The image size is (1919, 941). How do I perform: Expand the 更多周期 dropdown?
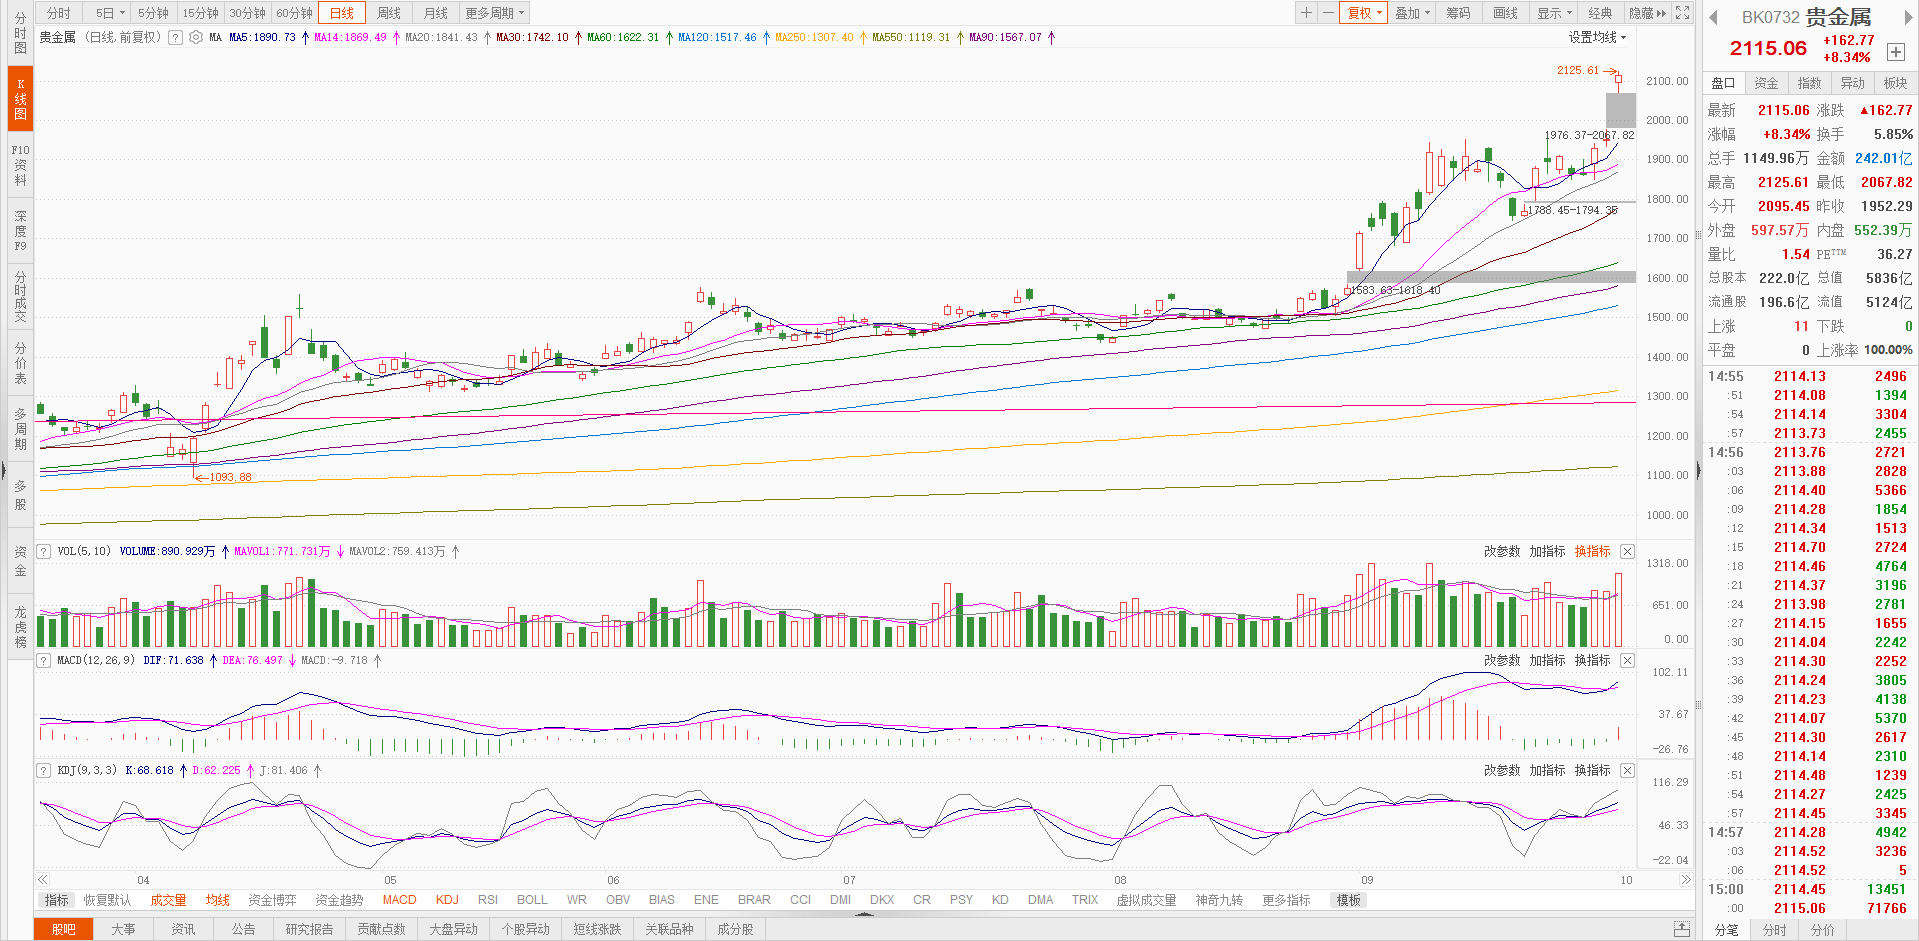(x=494, y=13)
